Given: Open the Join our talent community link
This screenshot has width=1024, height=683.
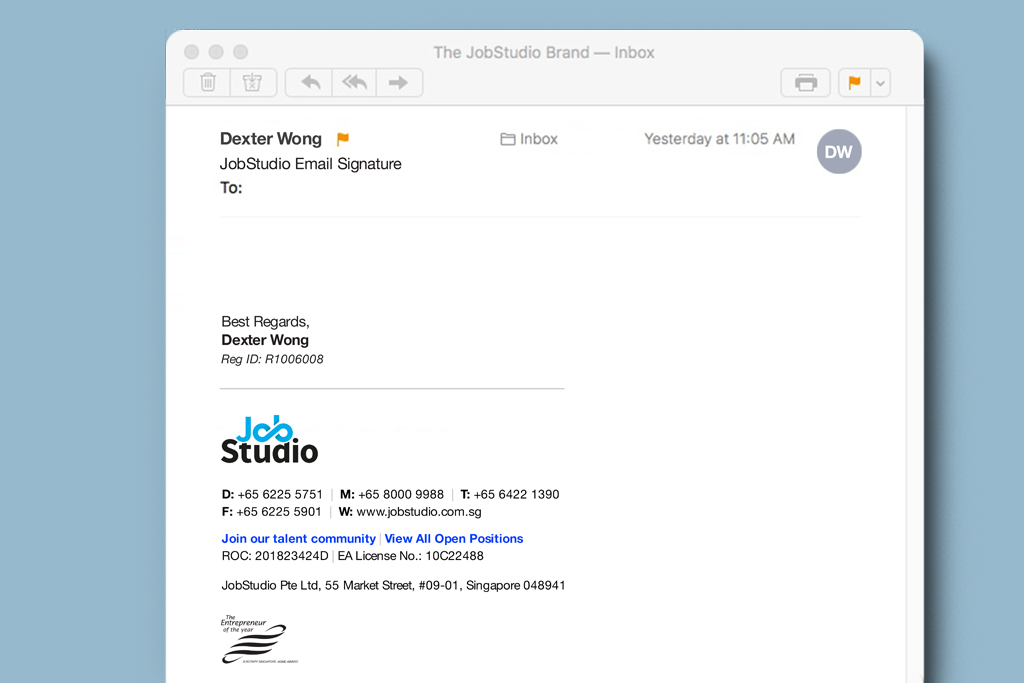Looking at the screenshot, I should [298, 539].
